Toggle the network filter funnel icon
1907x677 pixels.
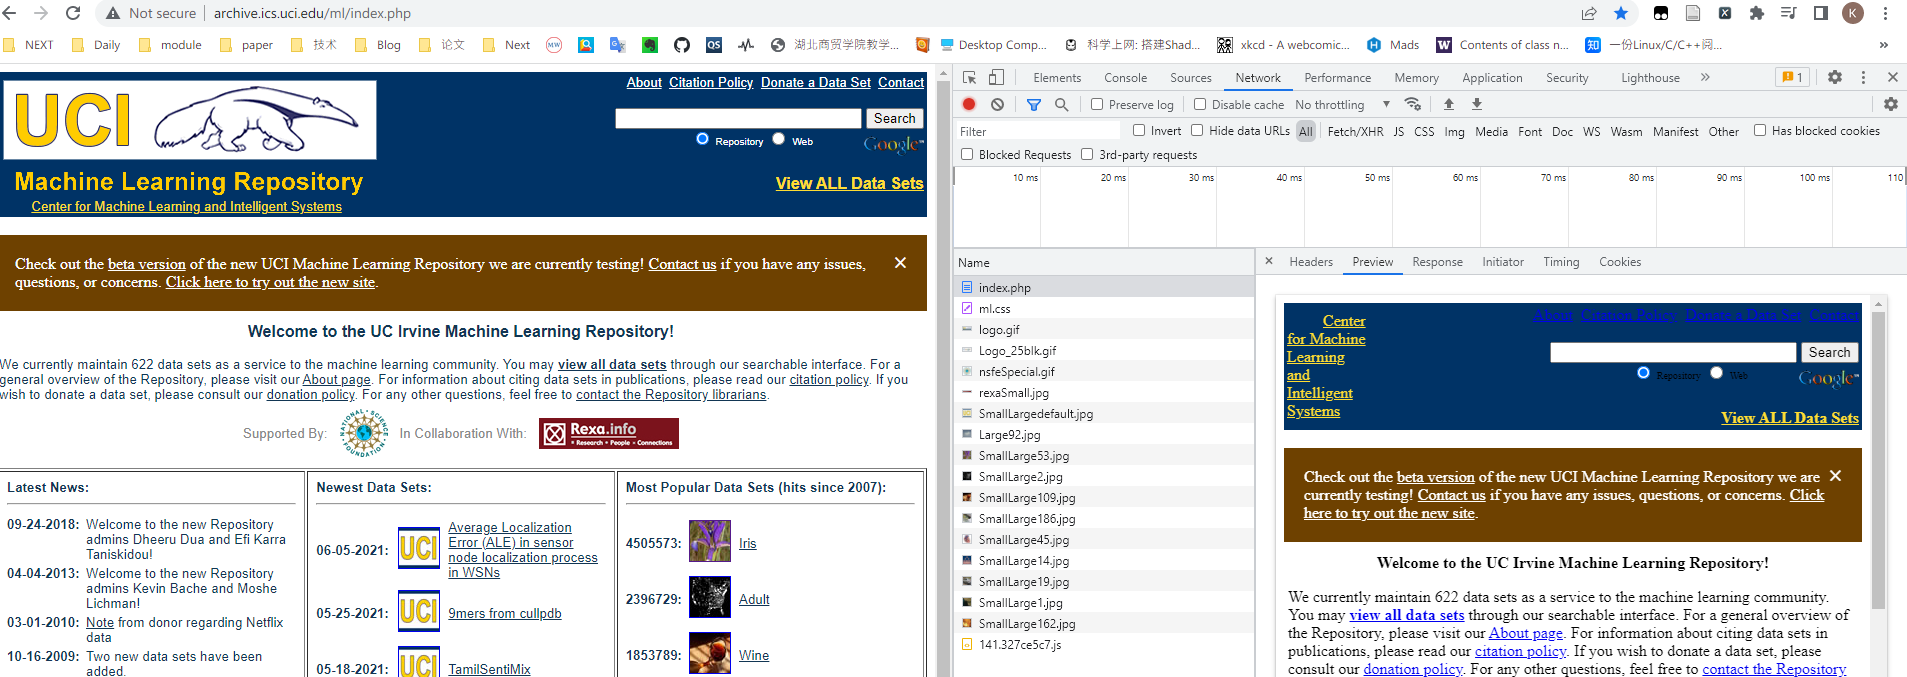pyautogui.click(x=1034, y=104)
